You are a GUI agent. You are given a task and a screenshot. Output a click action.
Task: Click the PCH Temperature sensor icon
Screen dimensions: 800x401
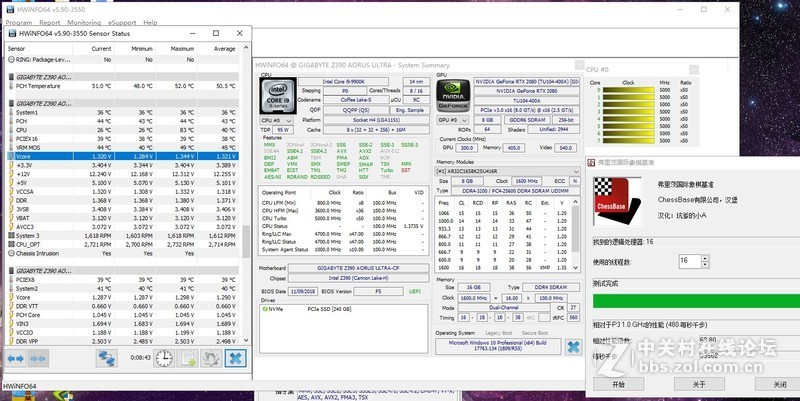(x=11, y=86)
